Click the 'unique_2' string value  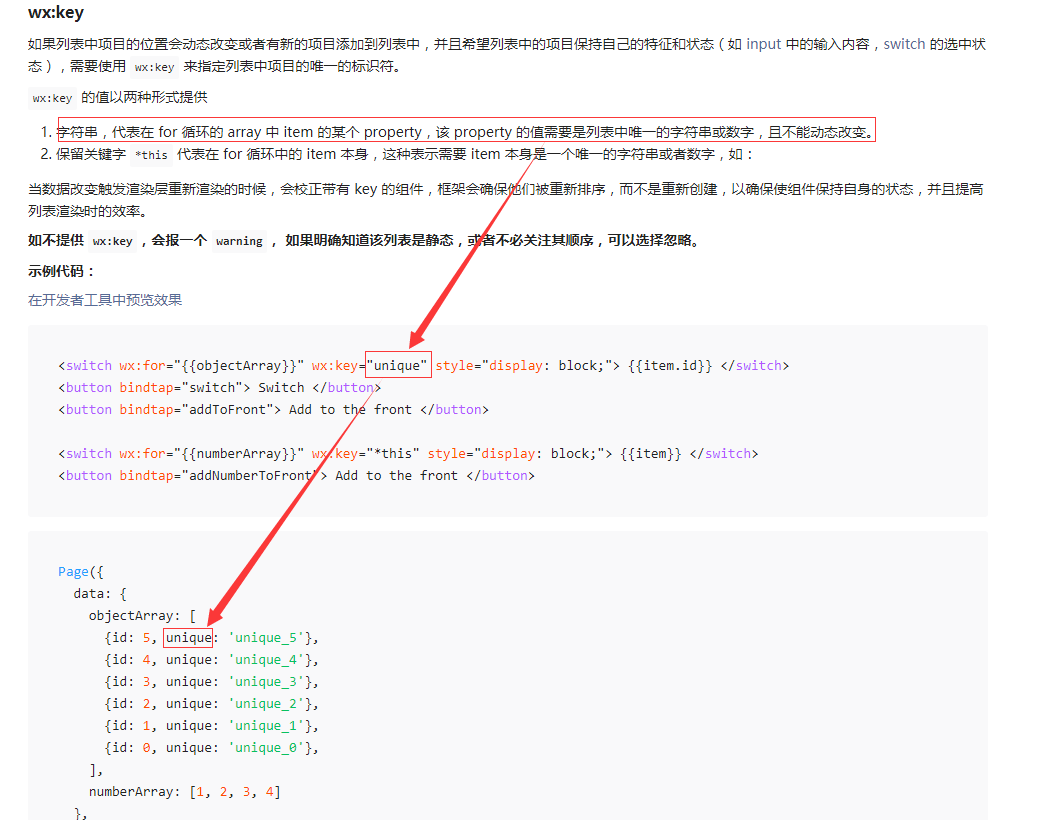[x=266, y=704]
